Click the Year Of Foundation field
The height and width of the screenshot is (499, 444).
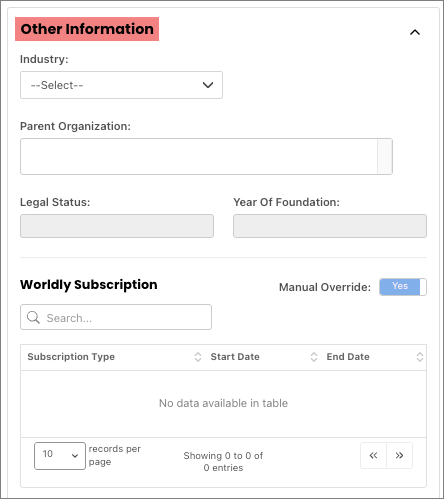point(330,226)
